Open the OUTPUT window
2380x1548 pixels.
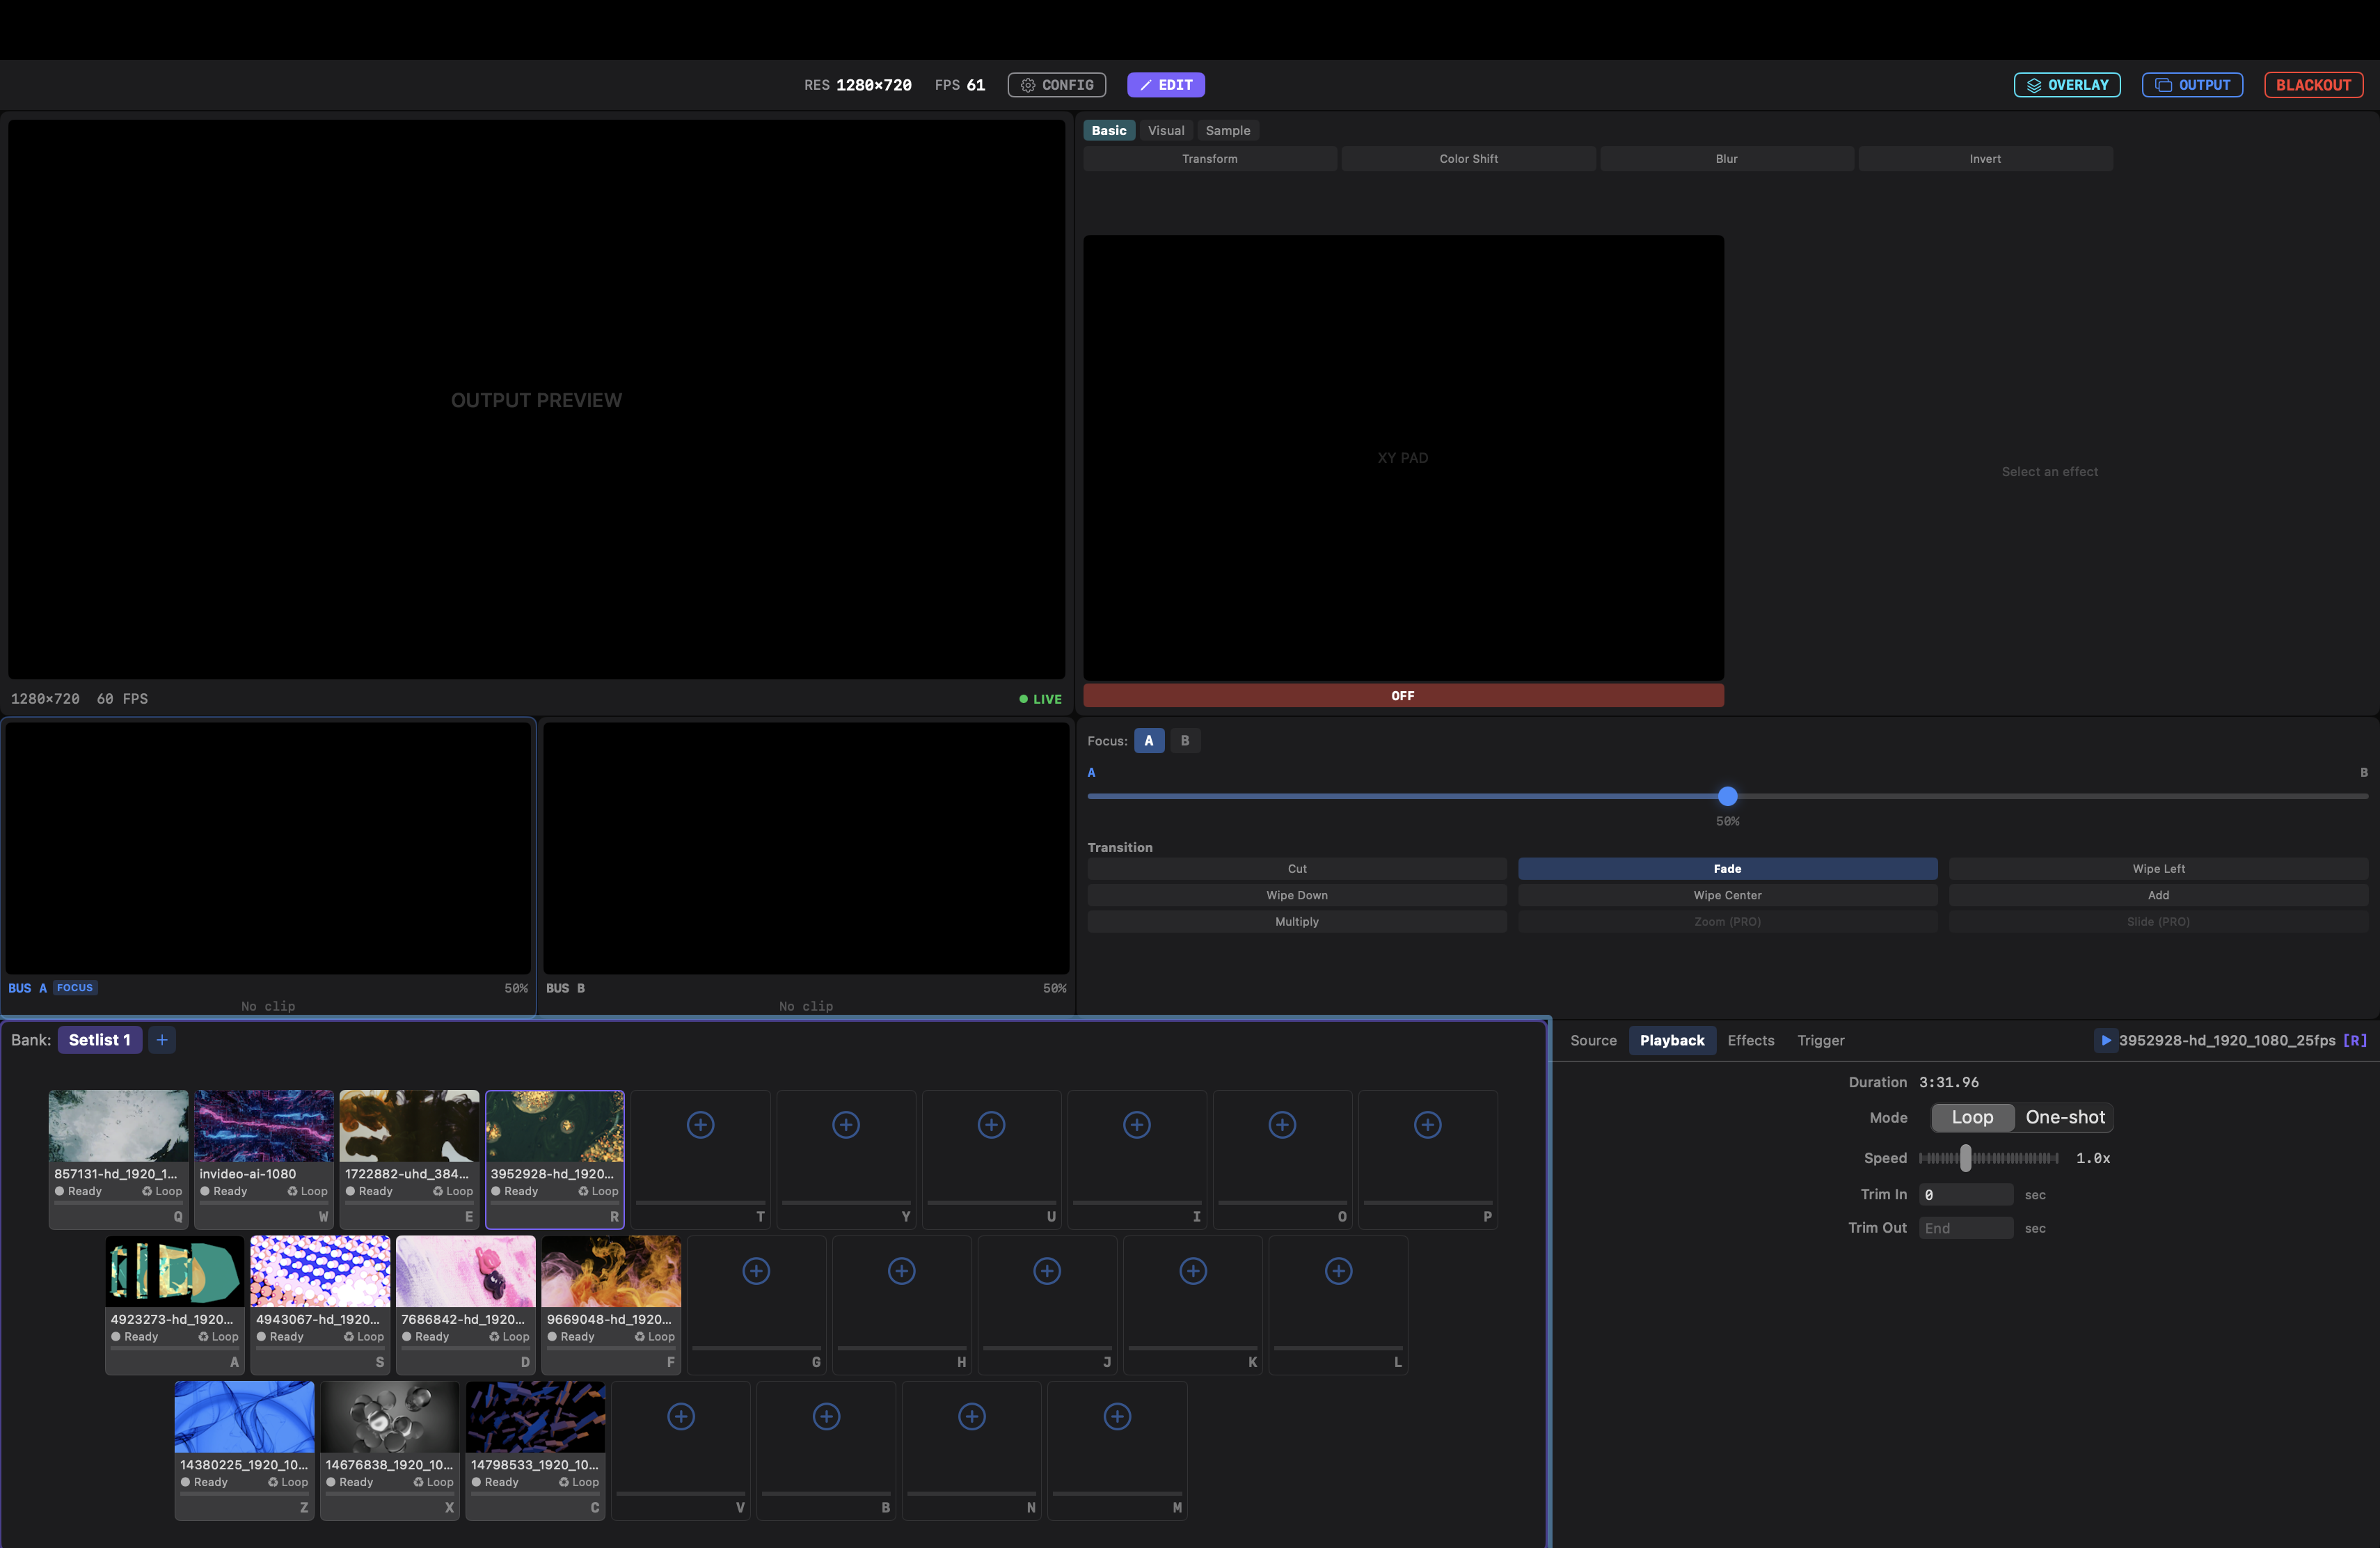point(2191,84)
